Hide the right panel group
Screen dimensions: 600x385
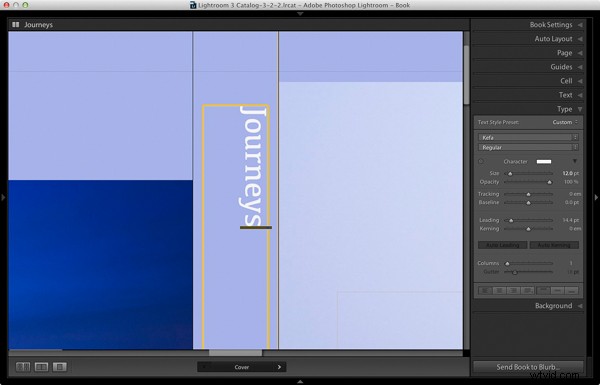coord(596,197)
